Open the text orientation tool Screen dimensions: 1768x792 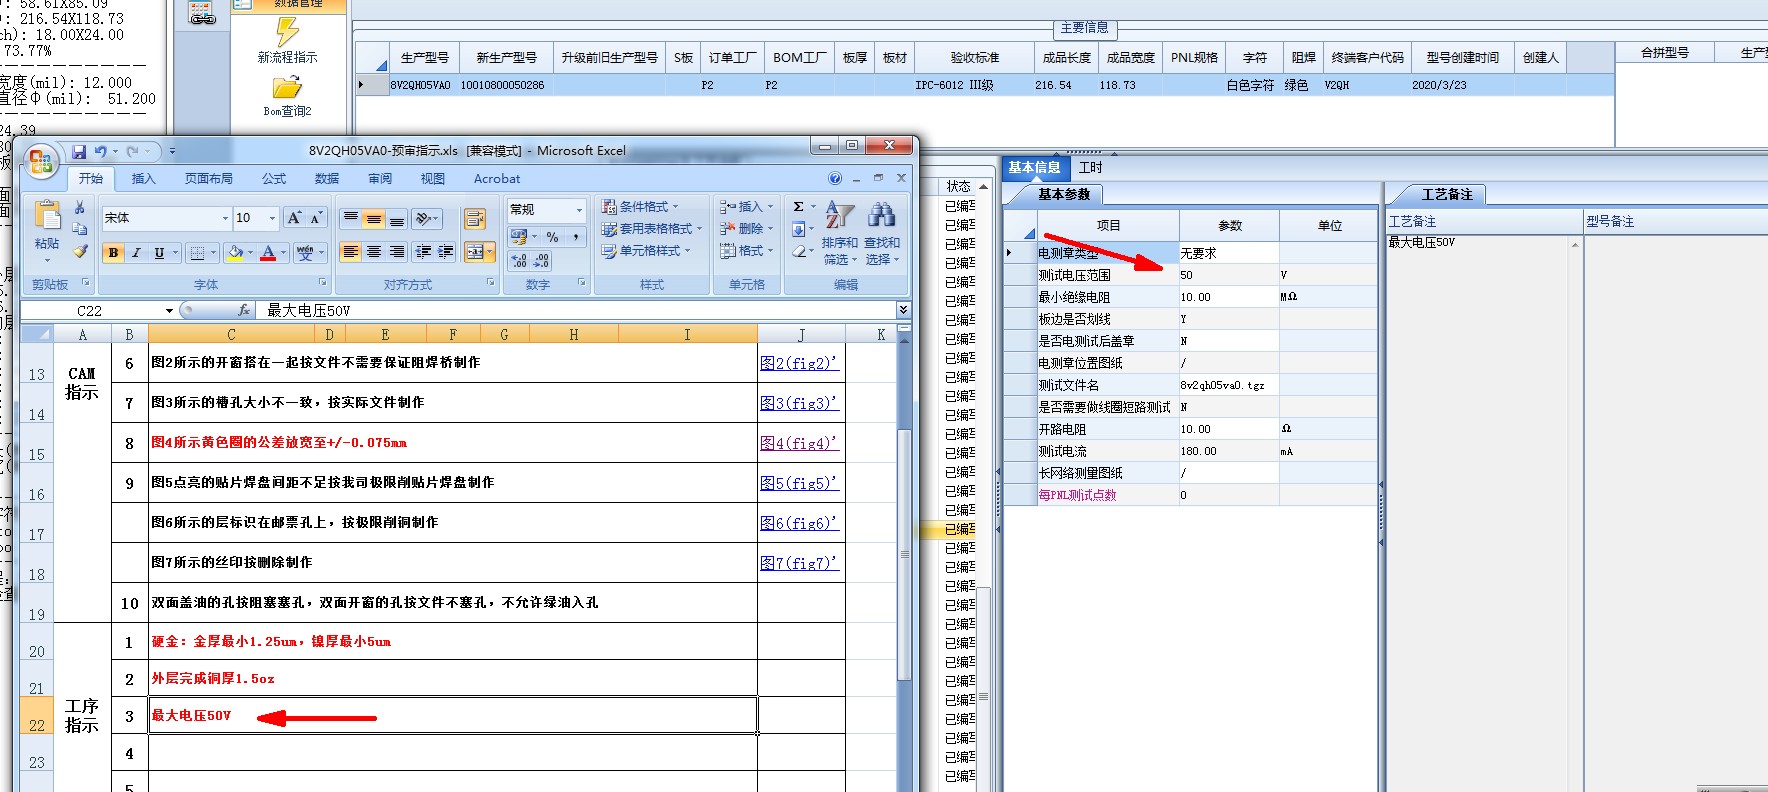click(428, 218)
